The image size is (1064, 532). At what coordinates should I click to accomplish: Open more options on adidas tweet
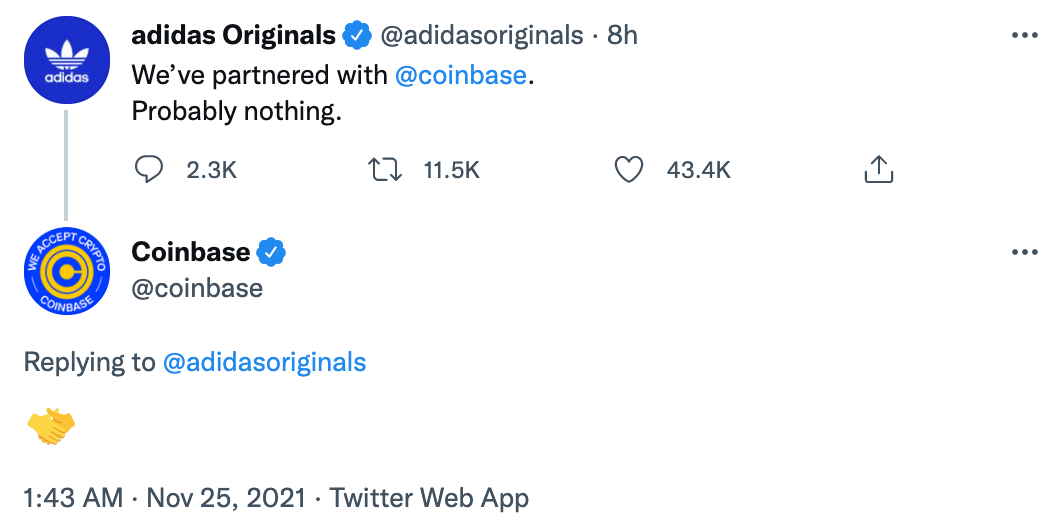click(x=1025, y=35)
